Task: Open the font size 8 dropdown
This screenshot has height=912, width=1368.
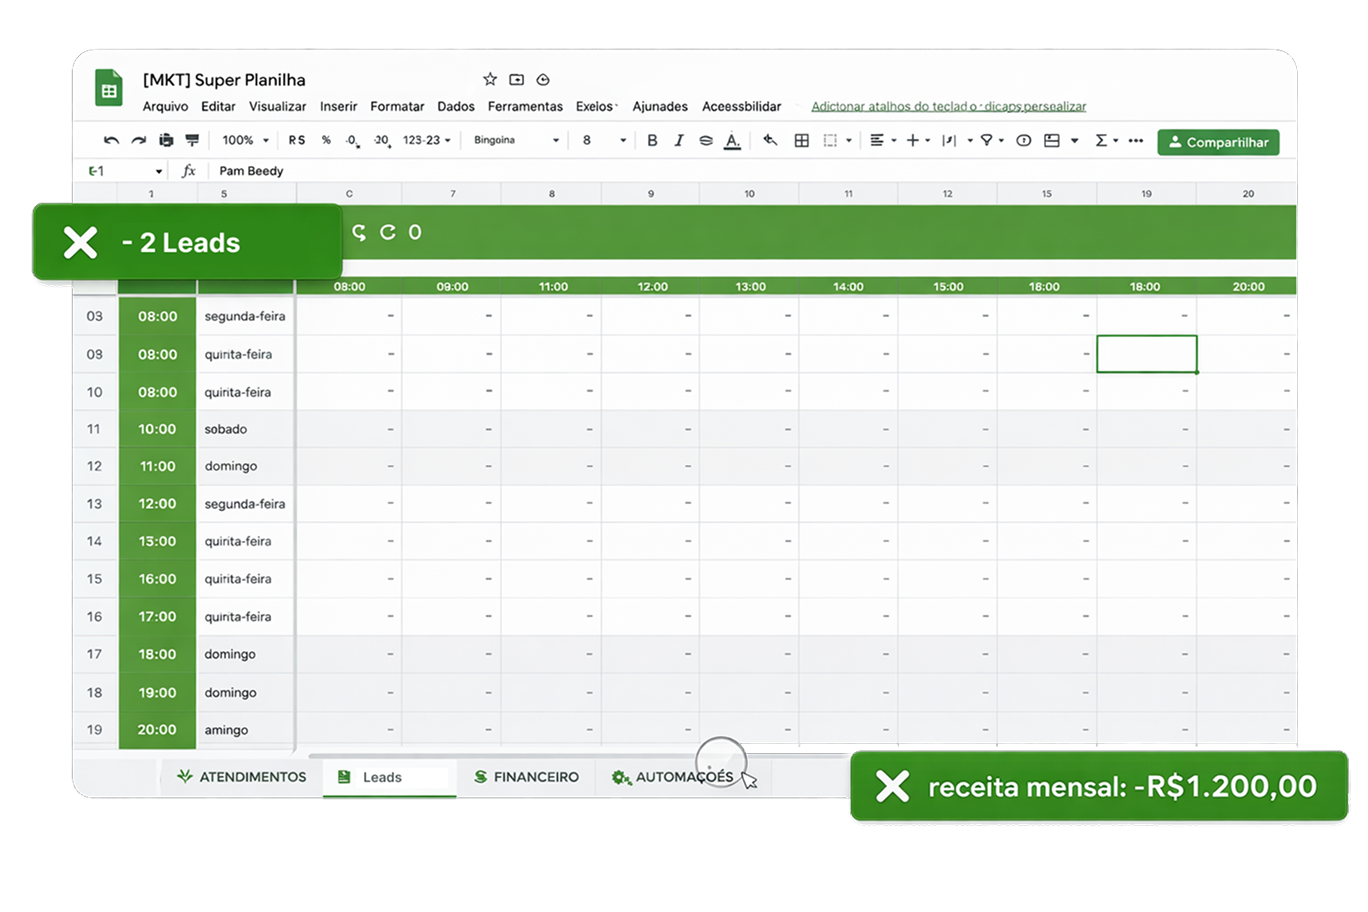Action: click(603, 141)
